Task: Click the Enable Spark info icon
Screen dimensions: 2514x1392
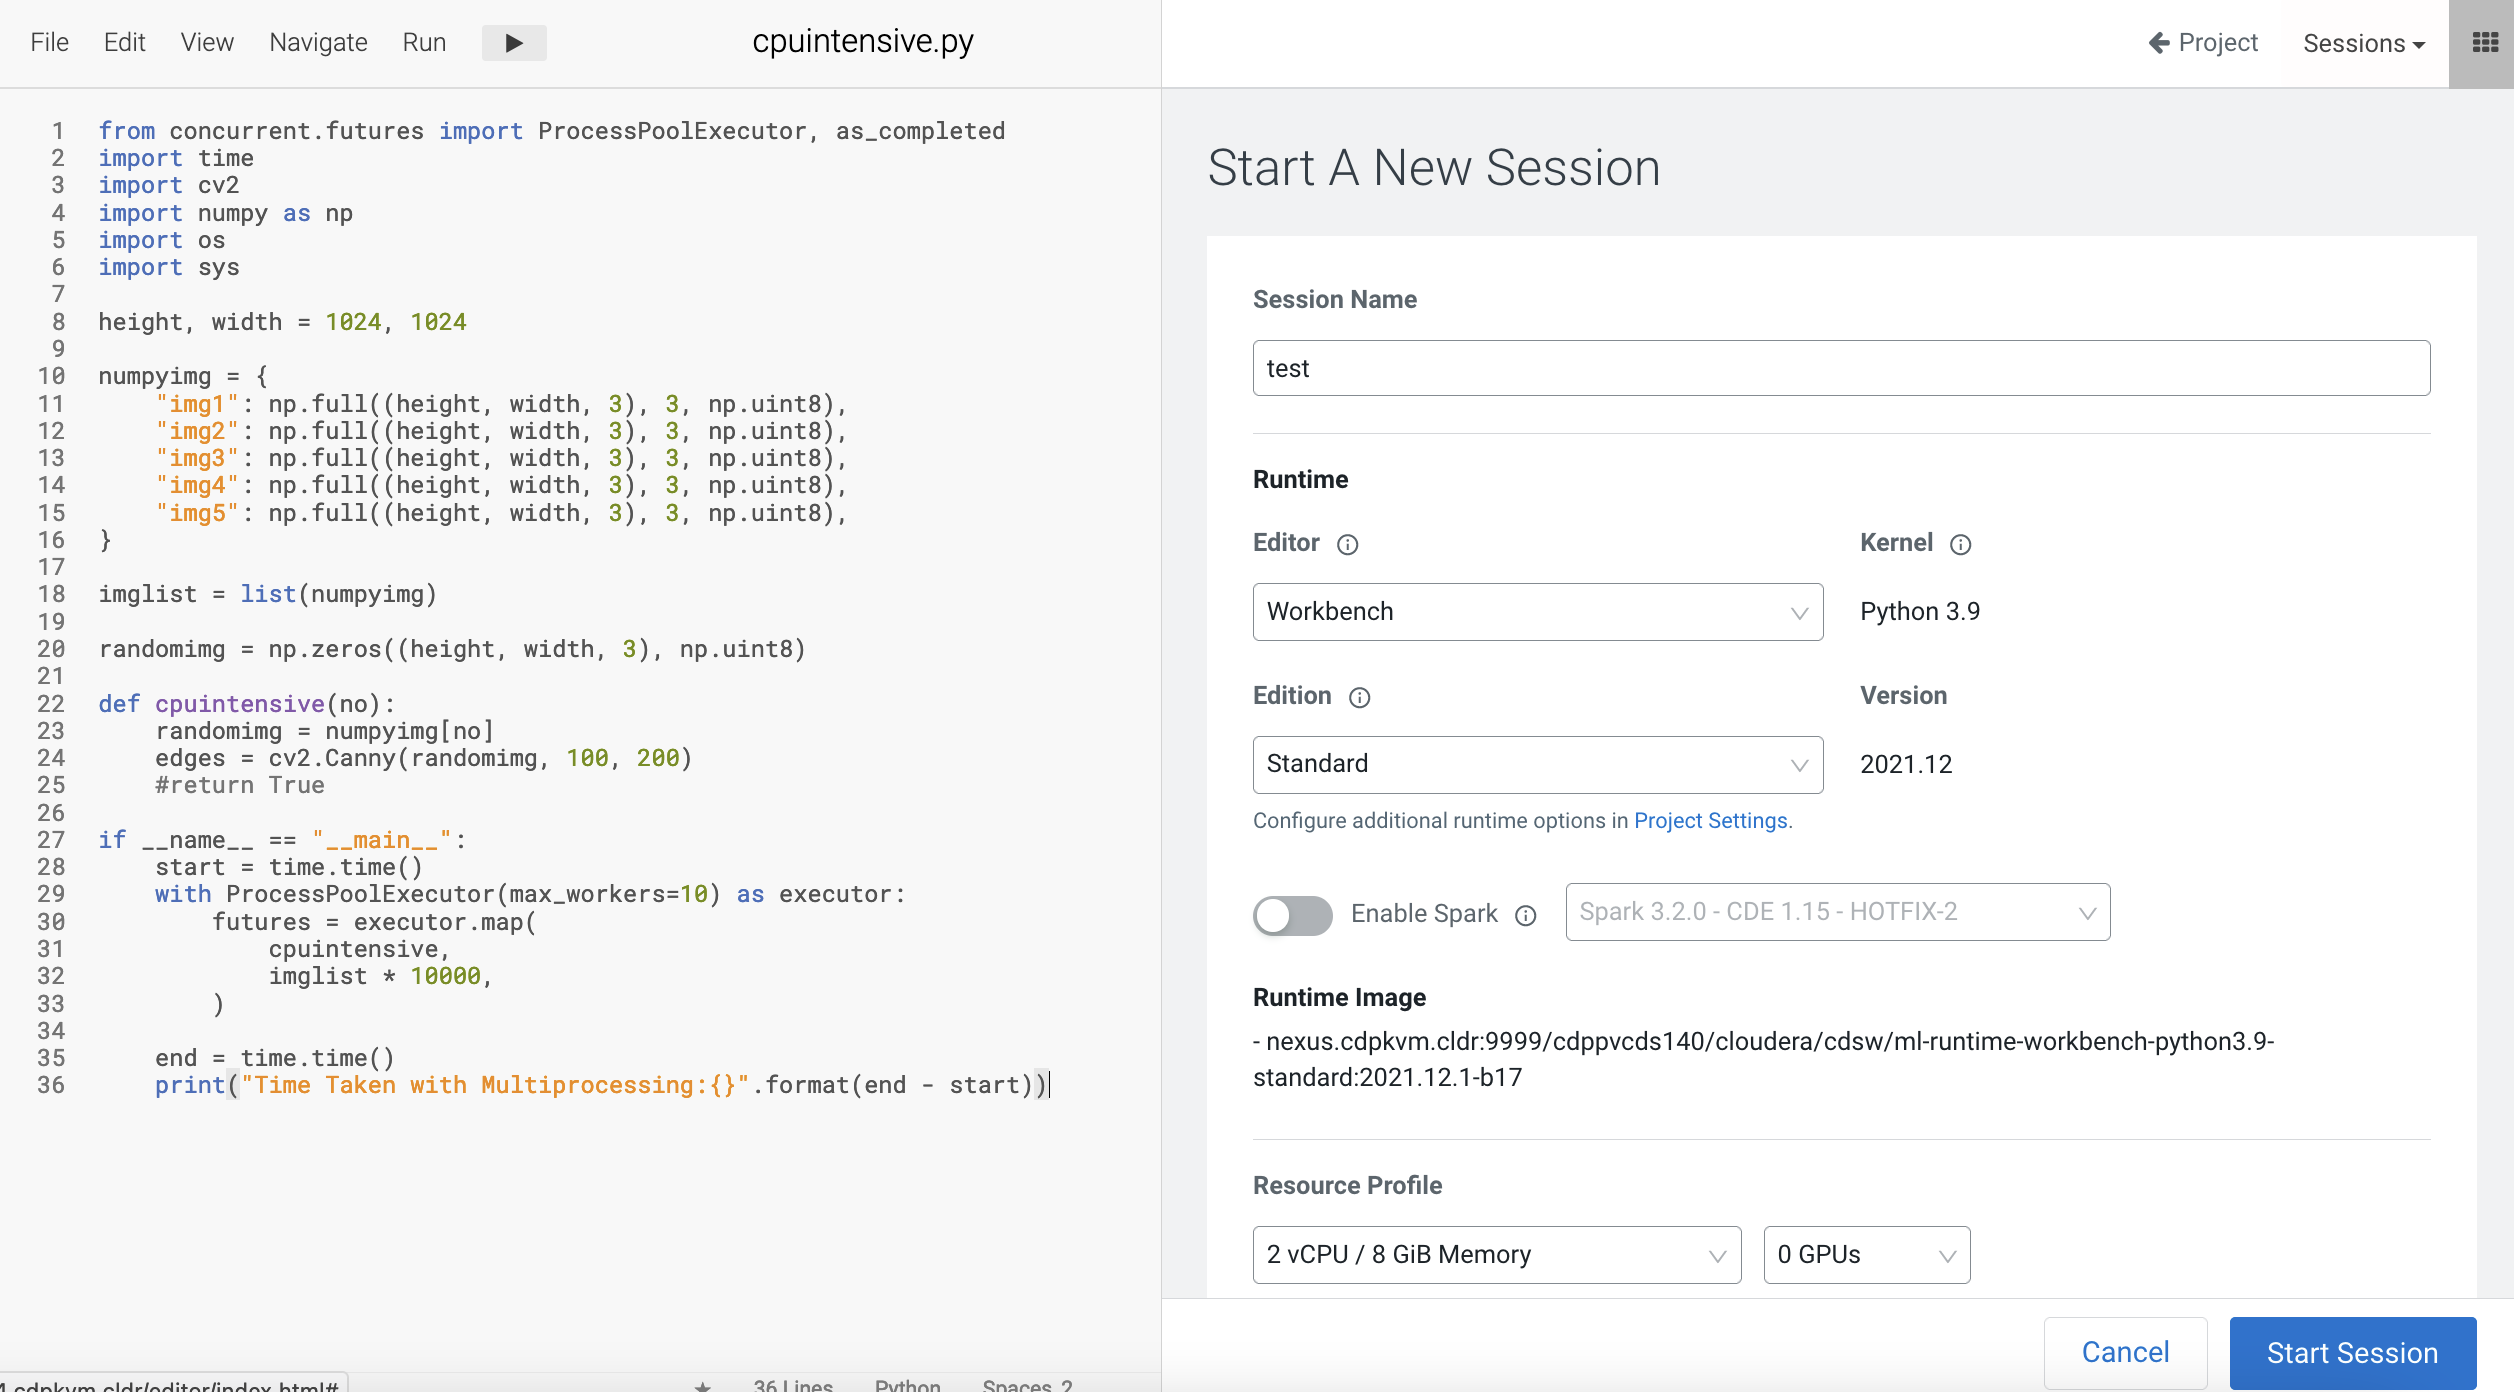Action: click(x=1525, y=916)
